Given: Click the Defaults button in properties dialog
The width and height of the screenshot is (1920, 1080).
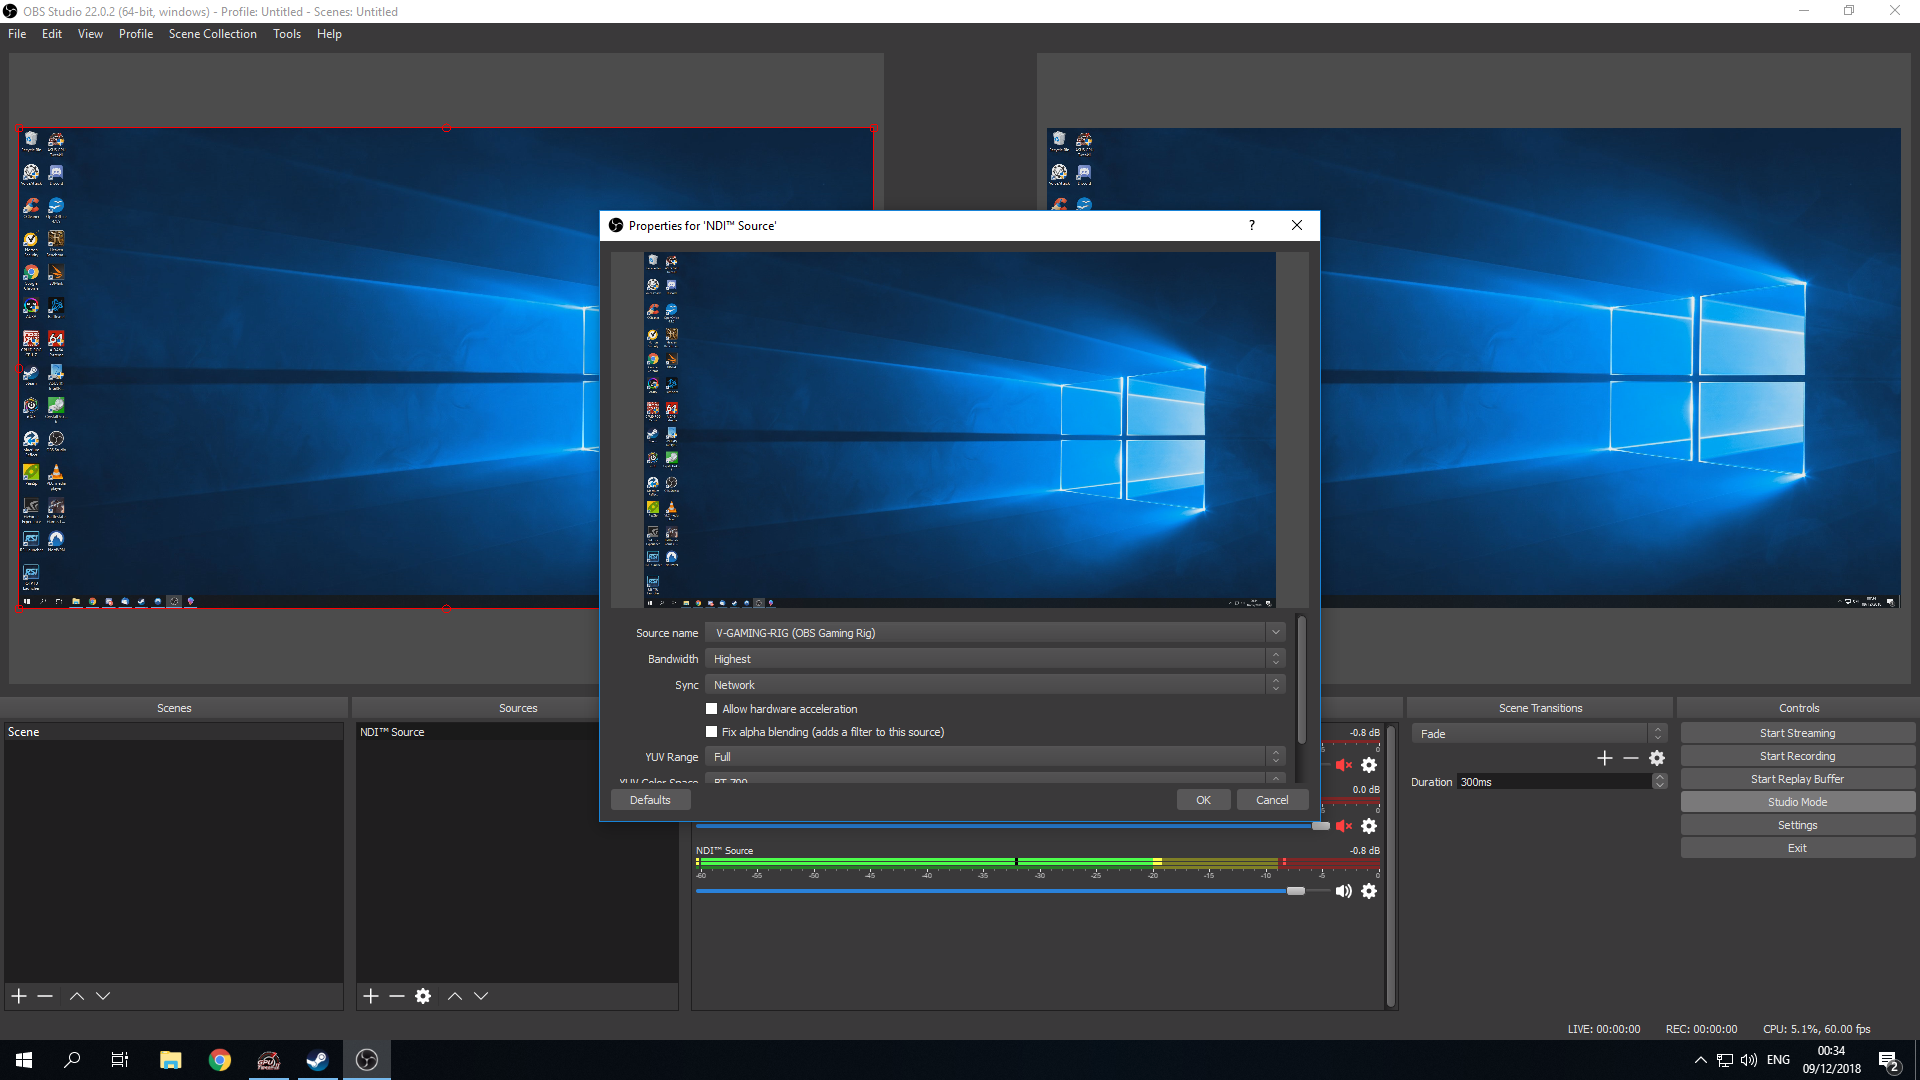Looking at the screenshot, I should point(649,799).
